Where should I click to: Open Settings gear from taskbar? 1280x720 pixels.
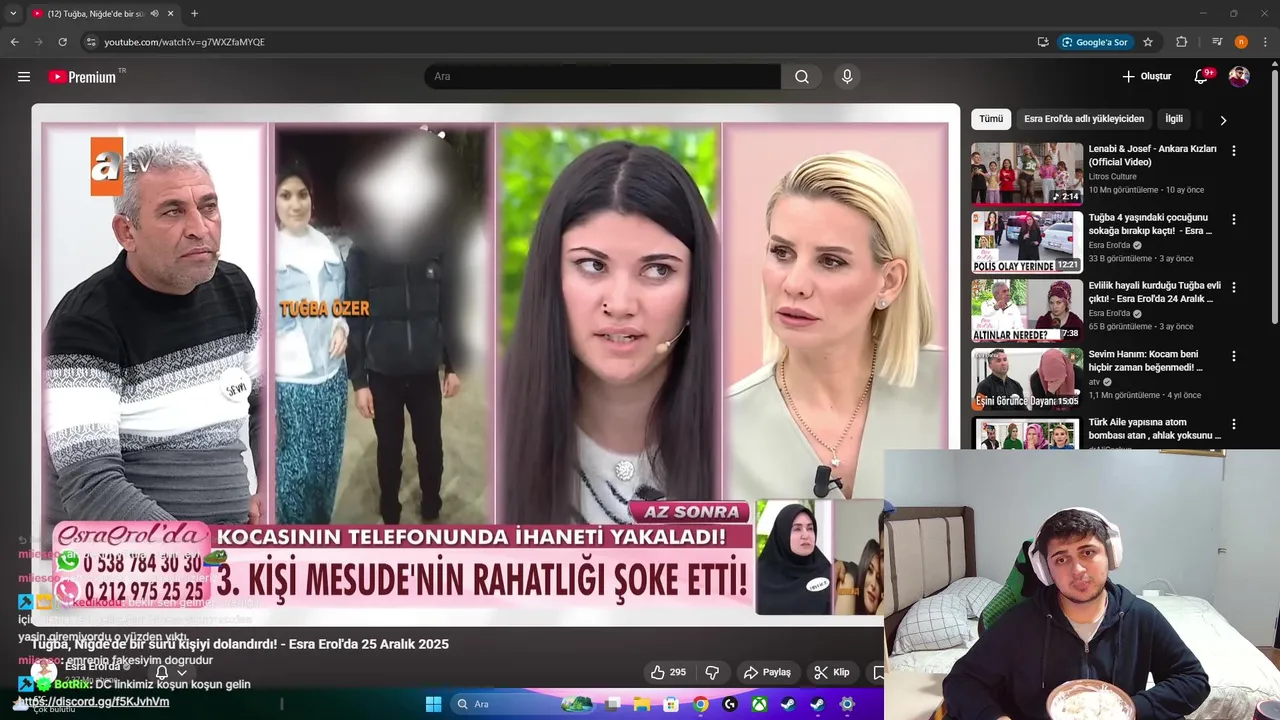847,704
